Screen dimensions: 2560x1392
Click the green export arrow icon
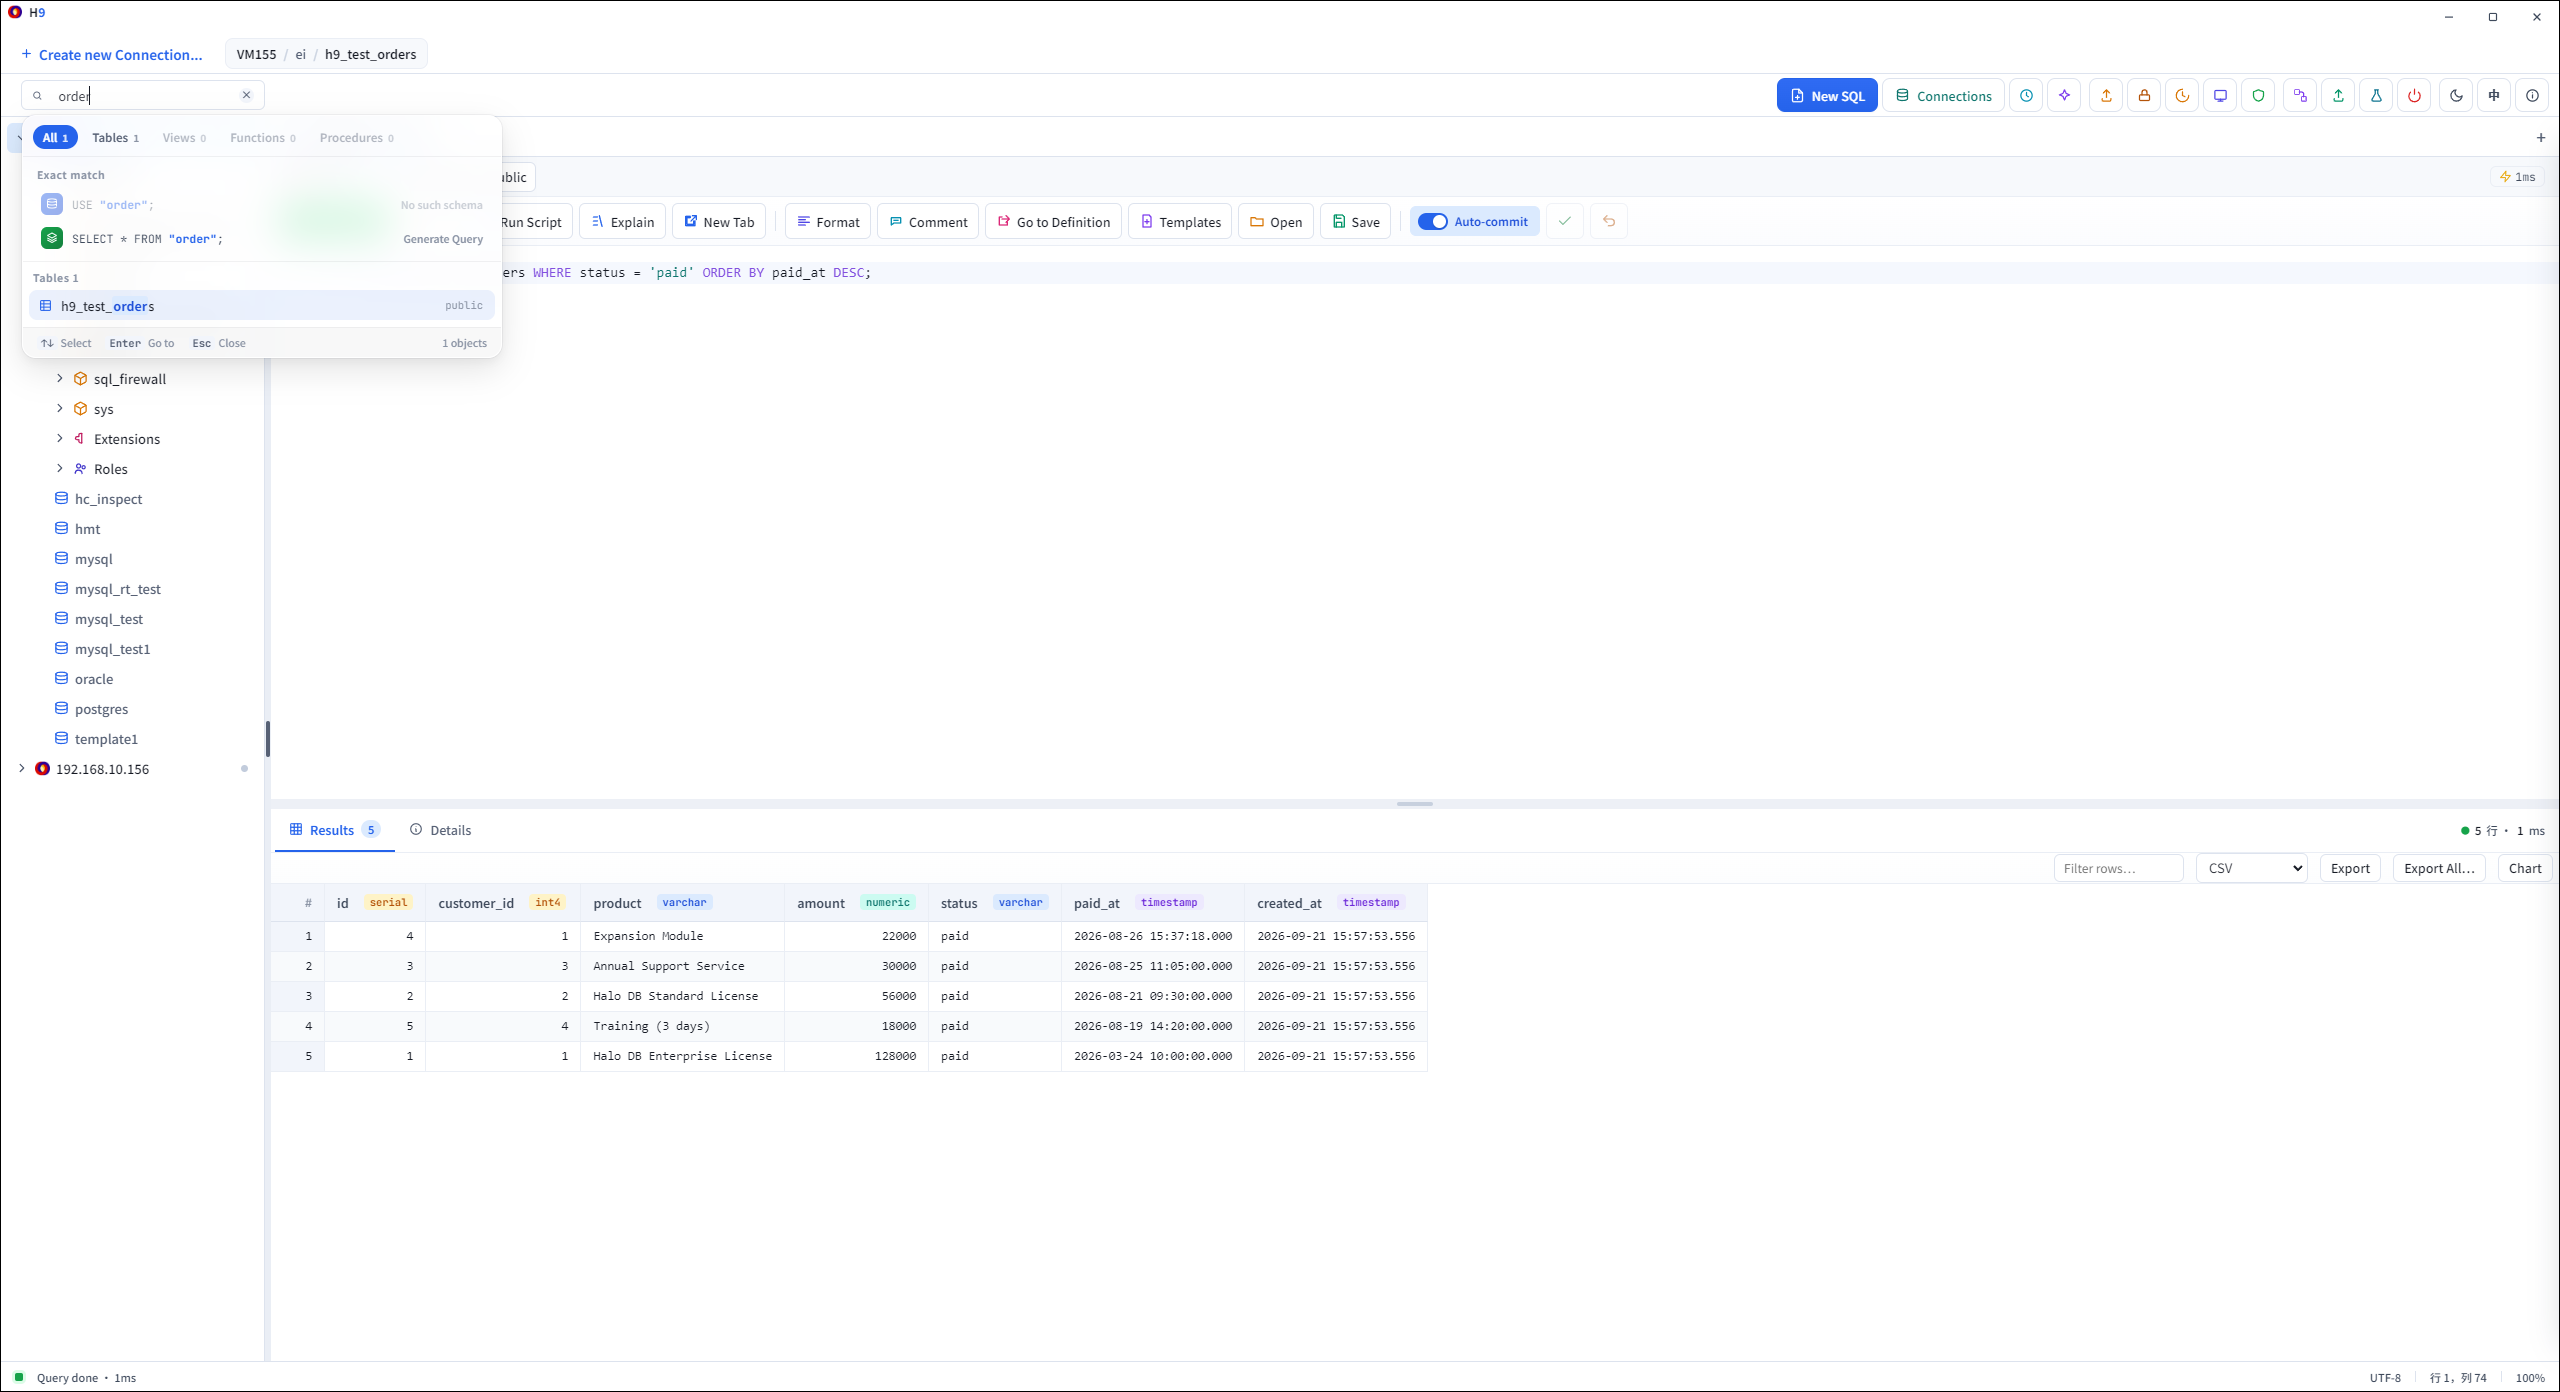(x=2338, y=96)
